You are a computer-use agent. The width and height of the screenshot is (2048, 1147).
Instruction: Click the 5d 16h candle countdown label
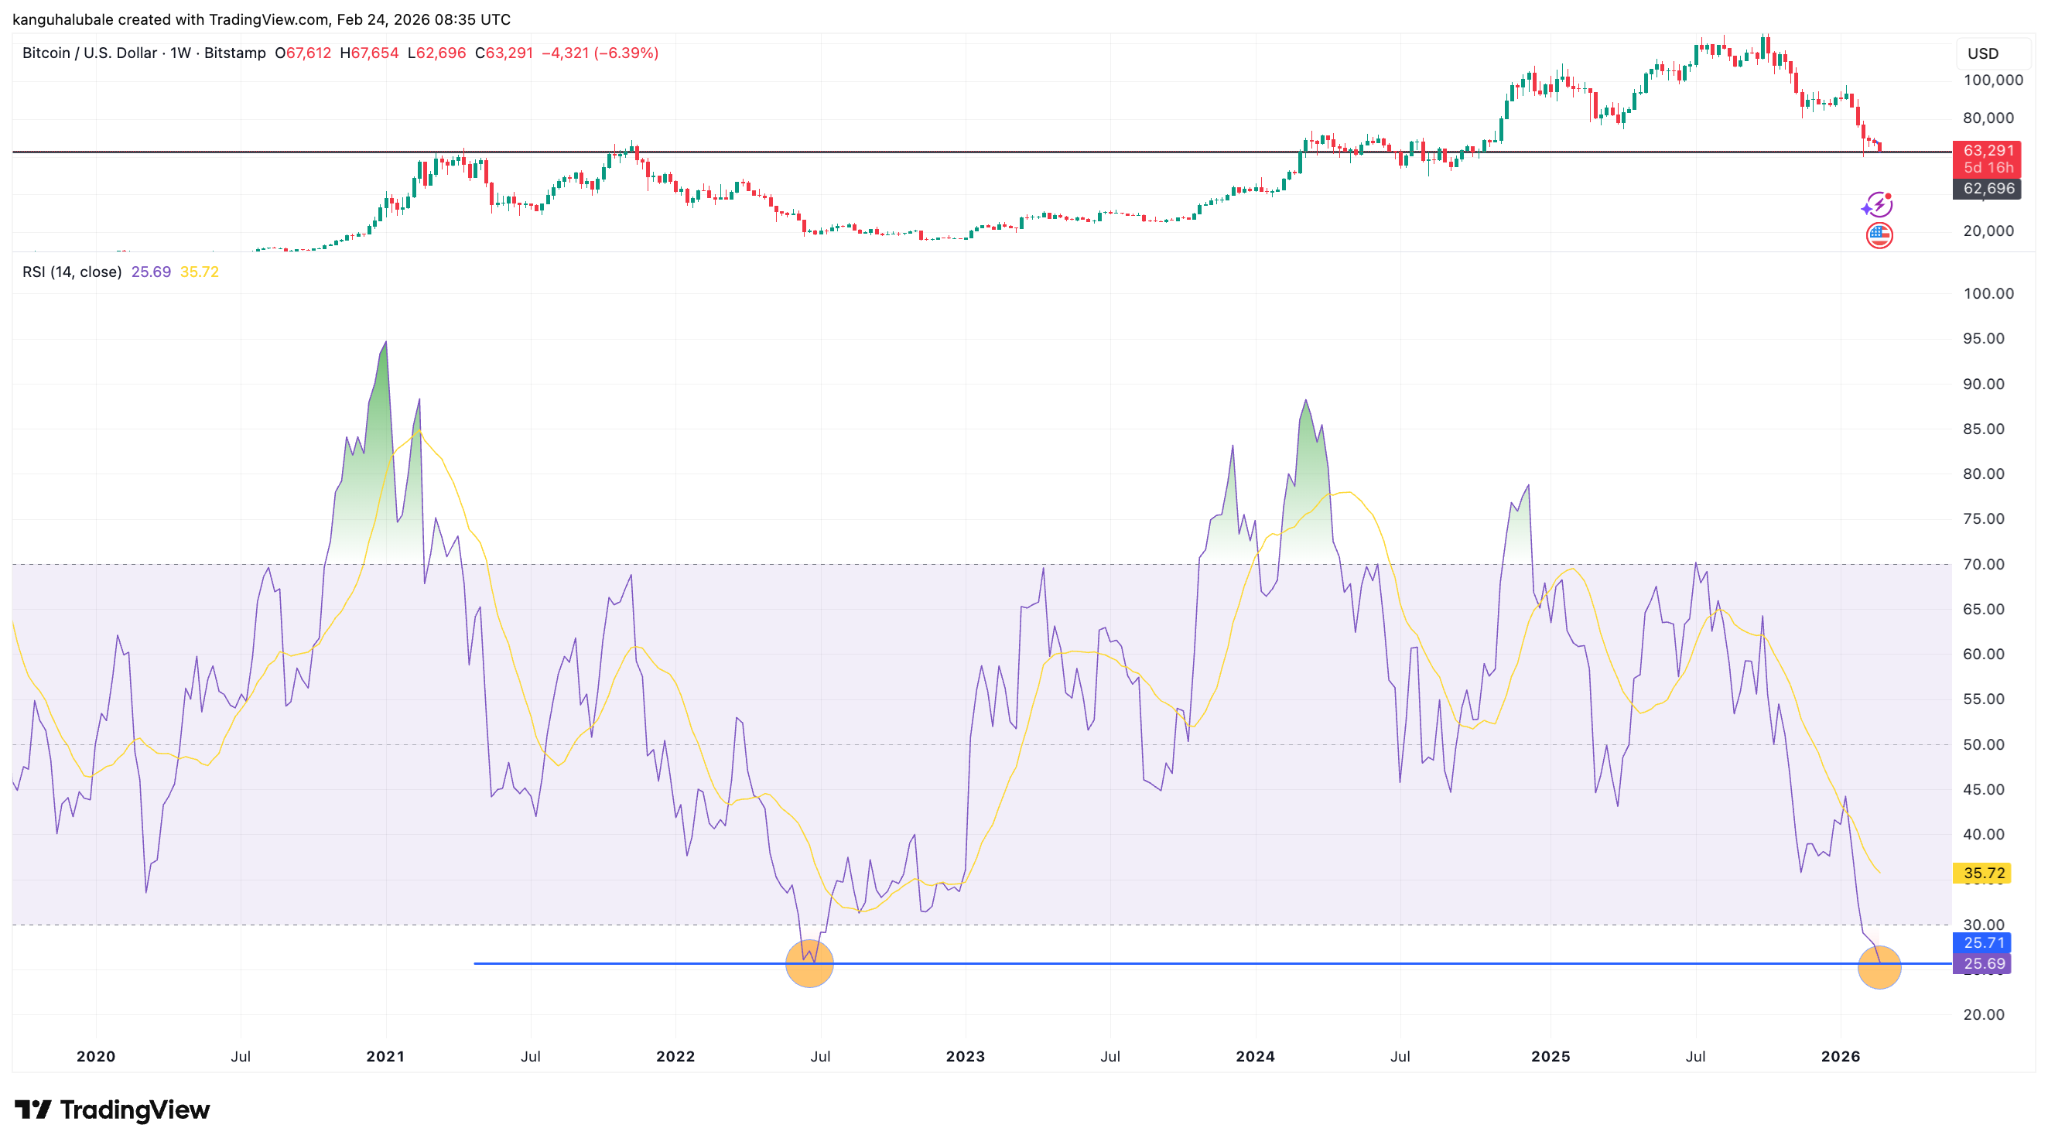coord(1987,168)
